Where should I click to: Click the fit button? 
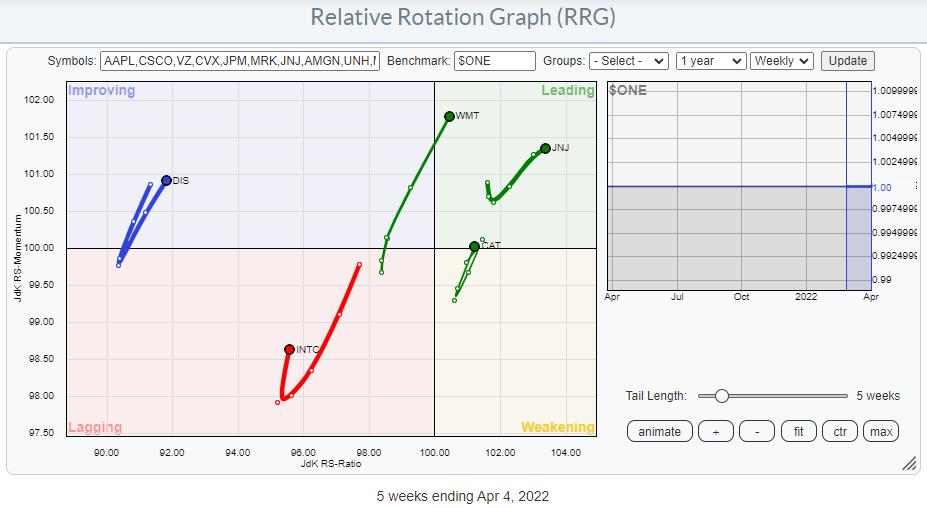[x=799, y=431]
